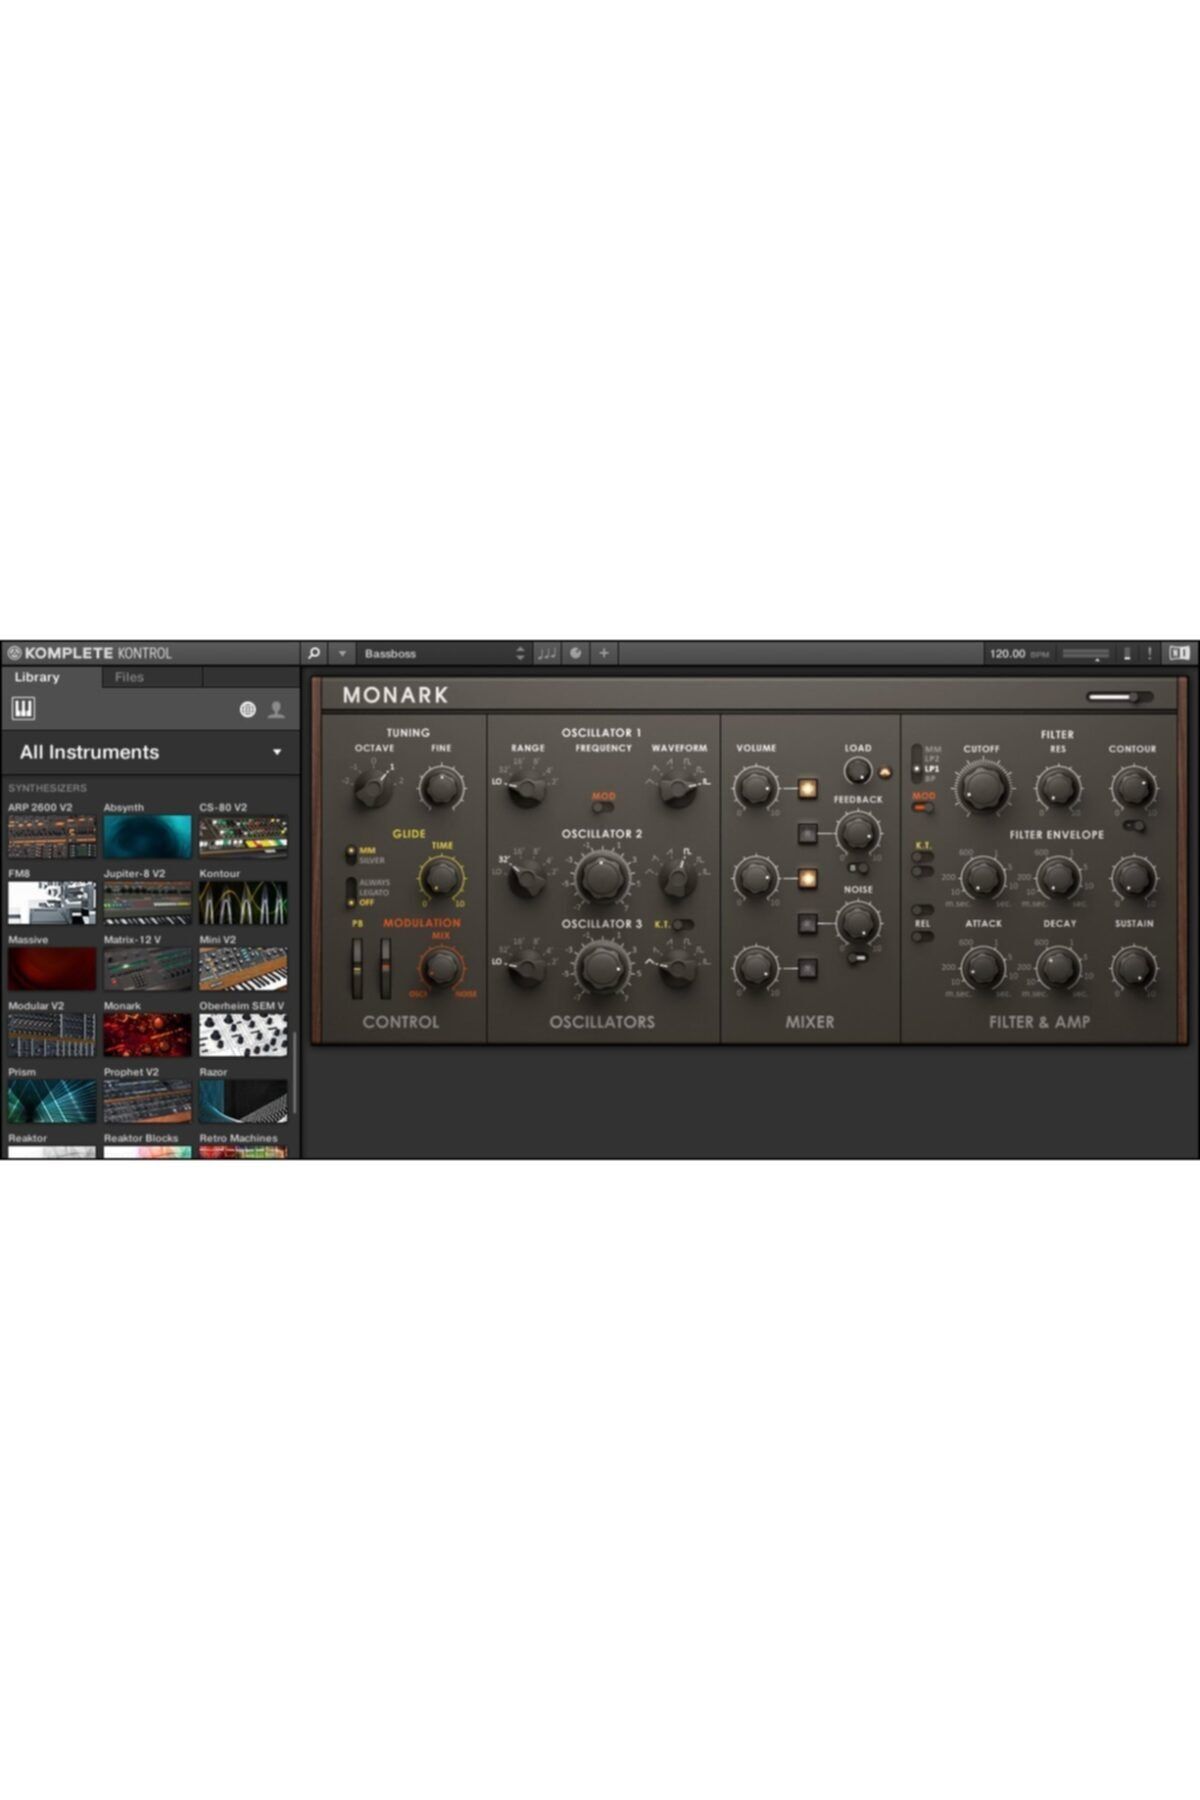Toggle the browser panel view icon

[x=1179, y=653]
